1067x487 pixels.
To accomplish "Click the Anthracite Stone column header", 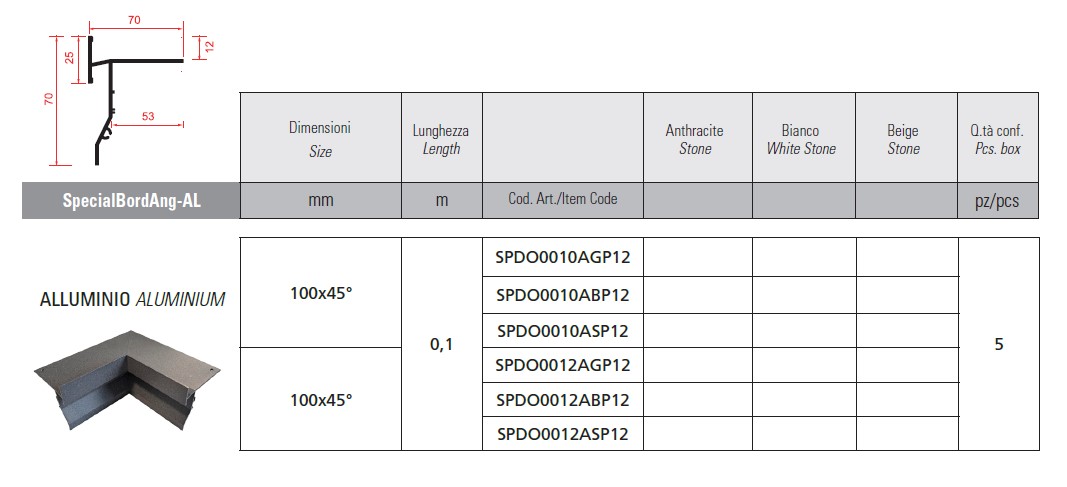I will click(x=695, y=139).
